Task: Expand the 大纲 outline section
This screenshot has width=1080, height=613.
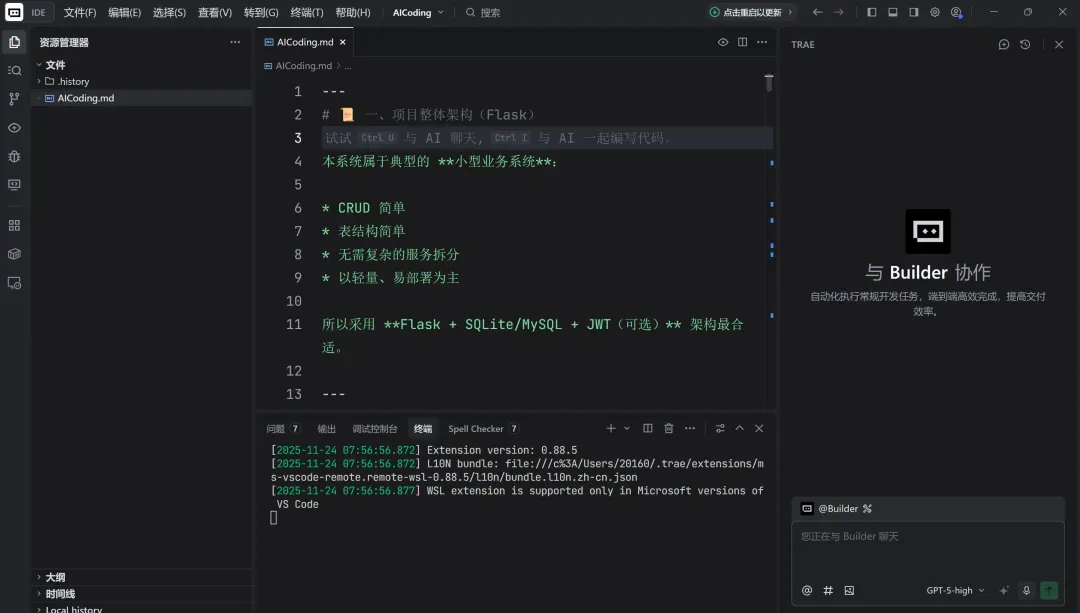Action: 55,577
